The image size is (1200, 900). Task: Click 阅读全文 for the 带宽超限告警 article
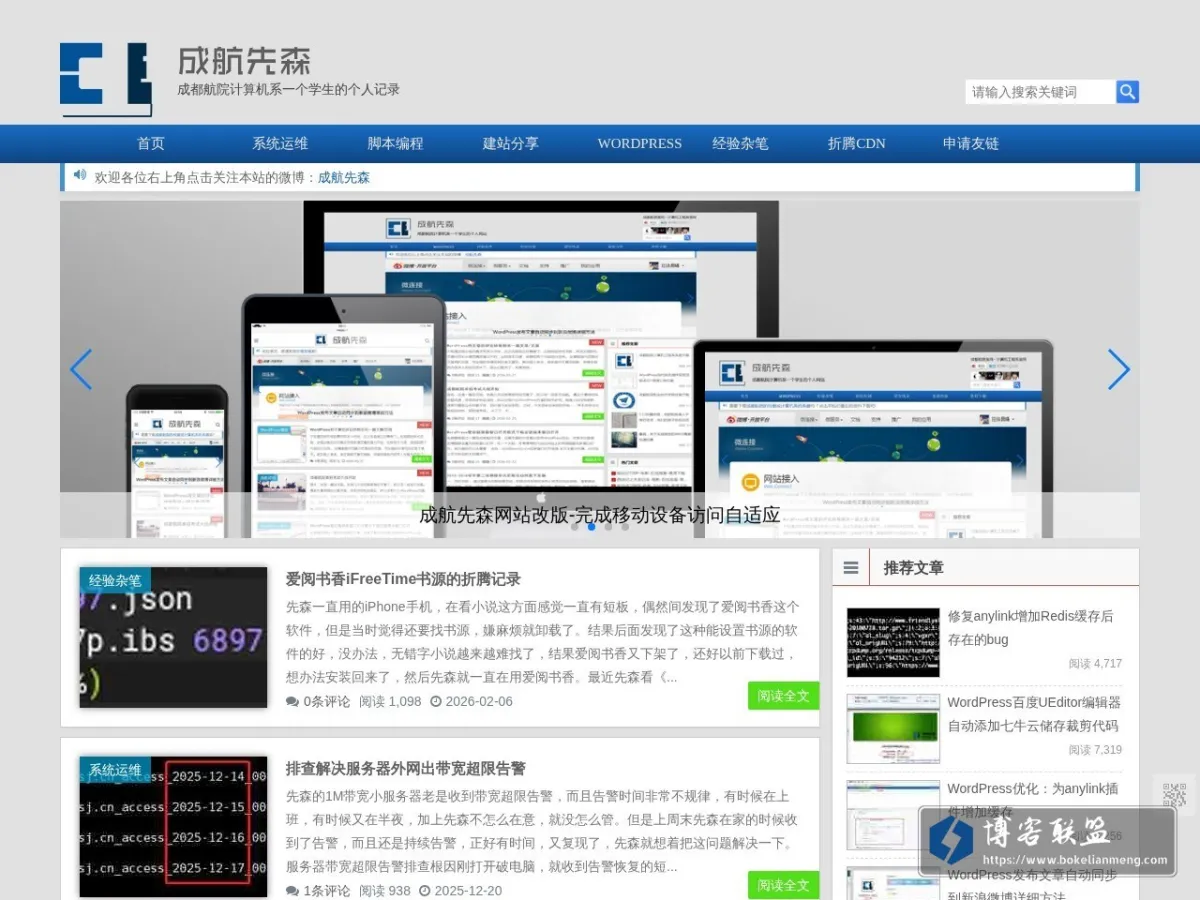[783, 885]
